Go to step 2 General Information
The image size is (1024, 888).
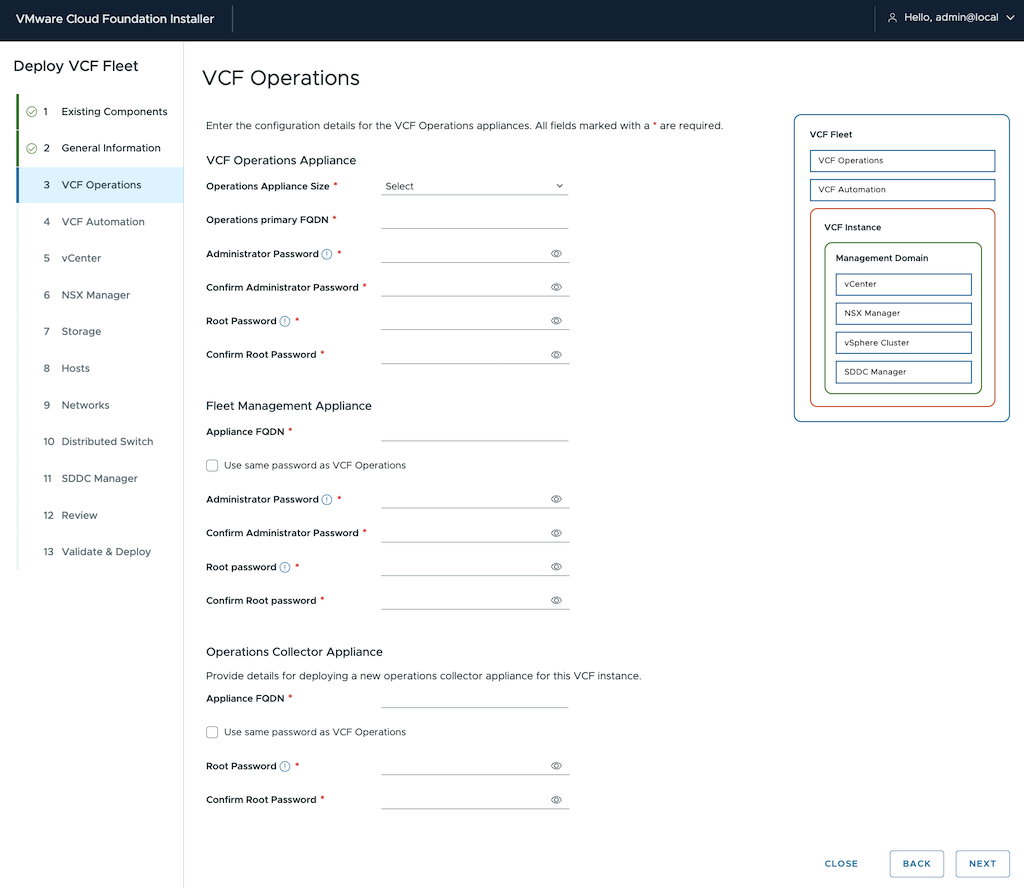100,148
